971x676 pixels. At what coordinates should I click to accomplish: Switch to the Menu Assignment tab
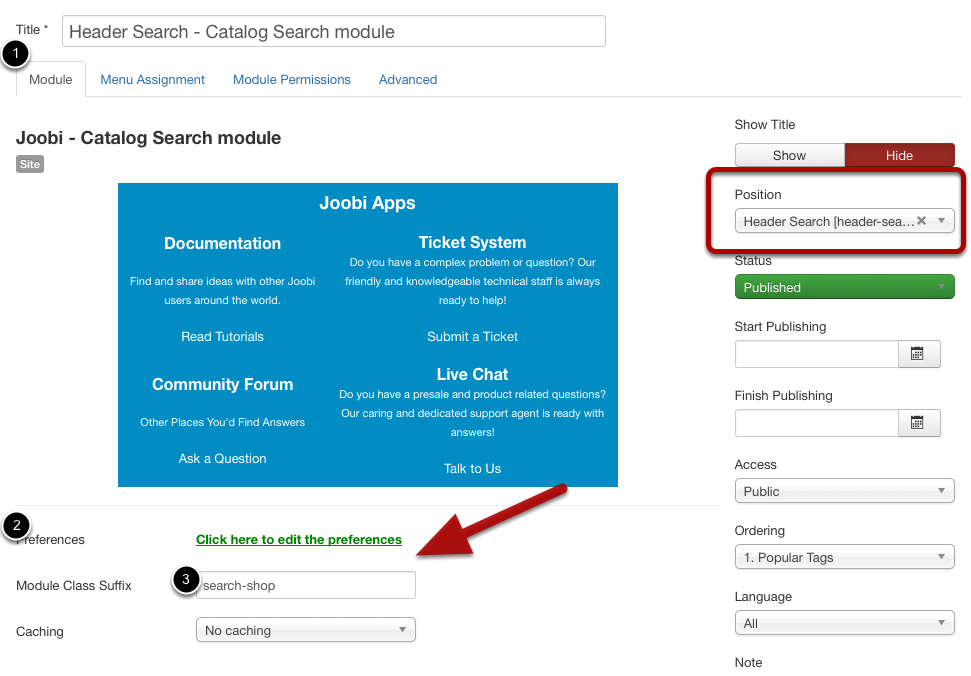[152, 80]
